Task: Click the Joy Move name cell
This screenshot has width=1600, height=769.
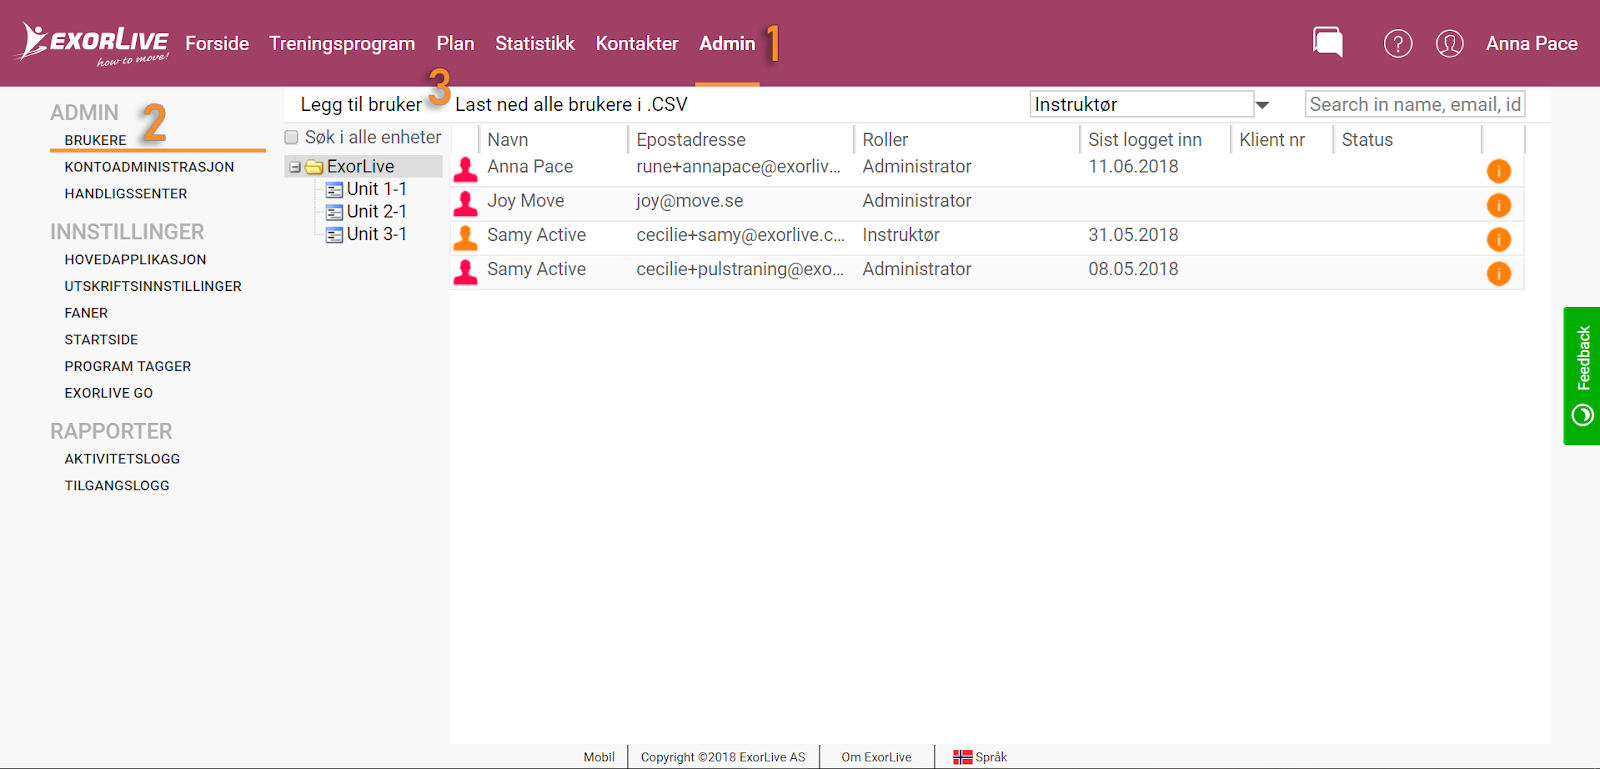Action: [x=526, y=201]
